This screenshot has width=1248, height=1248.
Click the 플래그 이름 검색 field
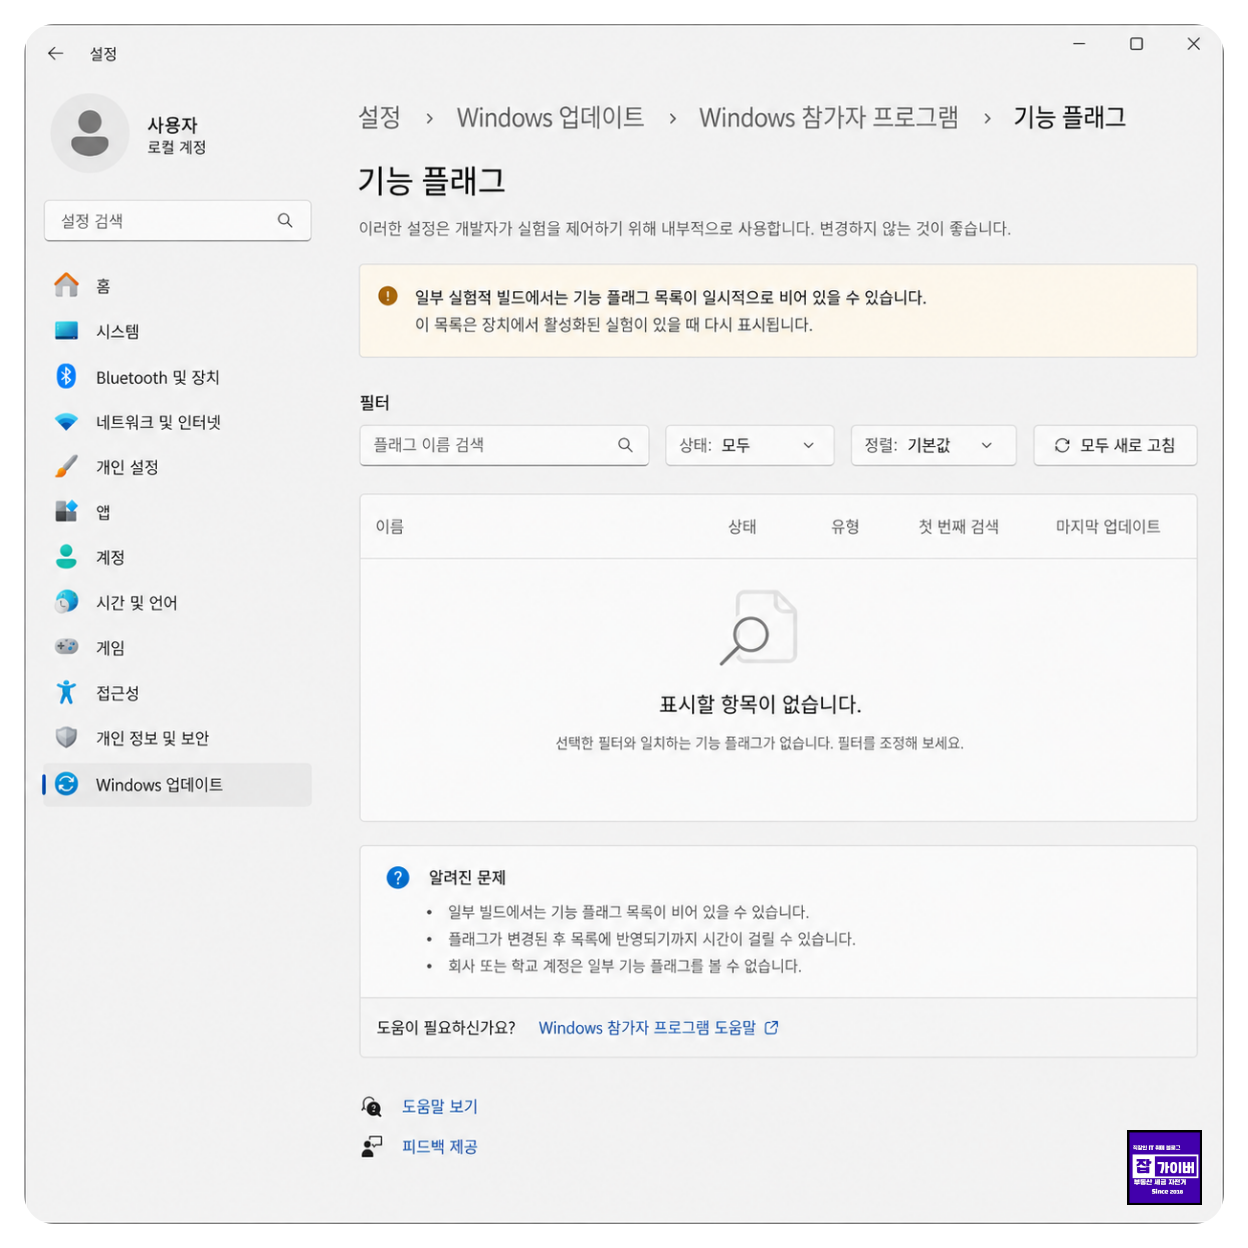(x=504, y=445)
